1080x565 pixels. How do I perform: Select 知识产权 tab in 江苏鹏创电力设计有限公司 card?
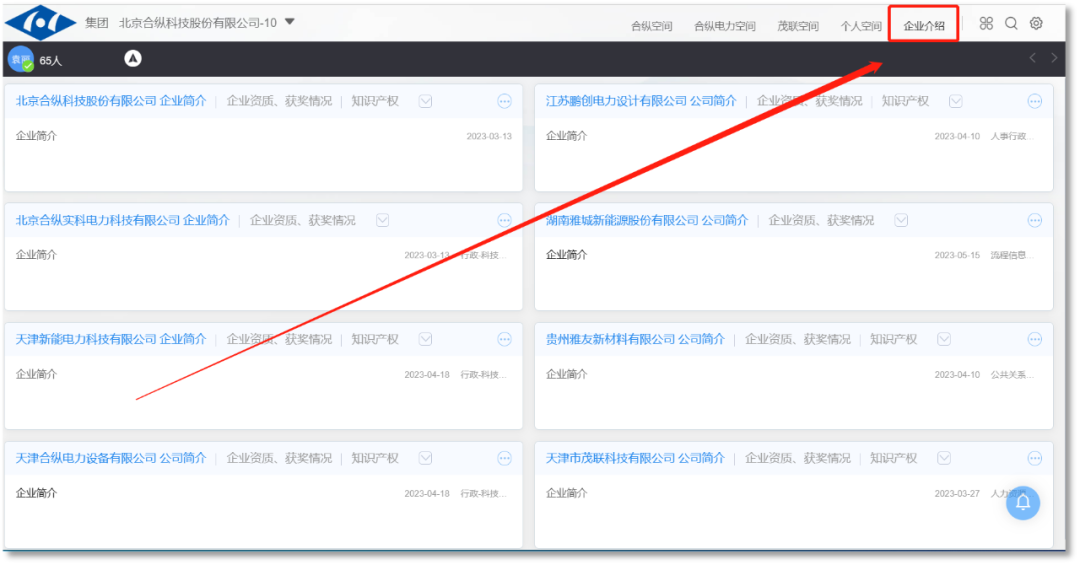905,101
